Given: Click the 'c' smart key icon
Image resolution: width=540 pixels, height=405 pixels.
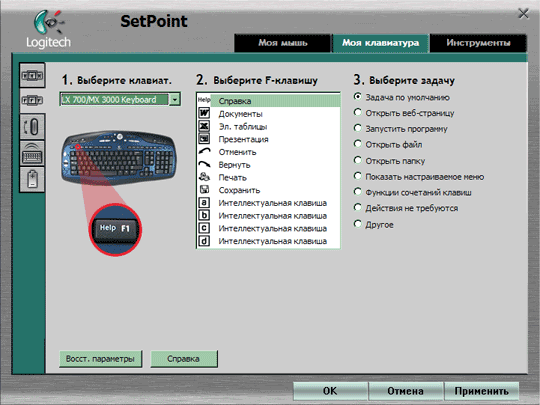Looking at the screenshot, I should point(204,228).
